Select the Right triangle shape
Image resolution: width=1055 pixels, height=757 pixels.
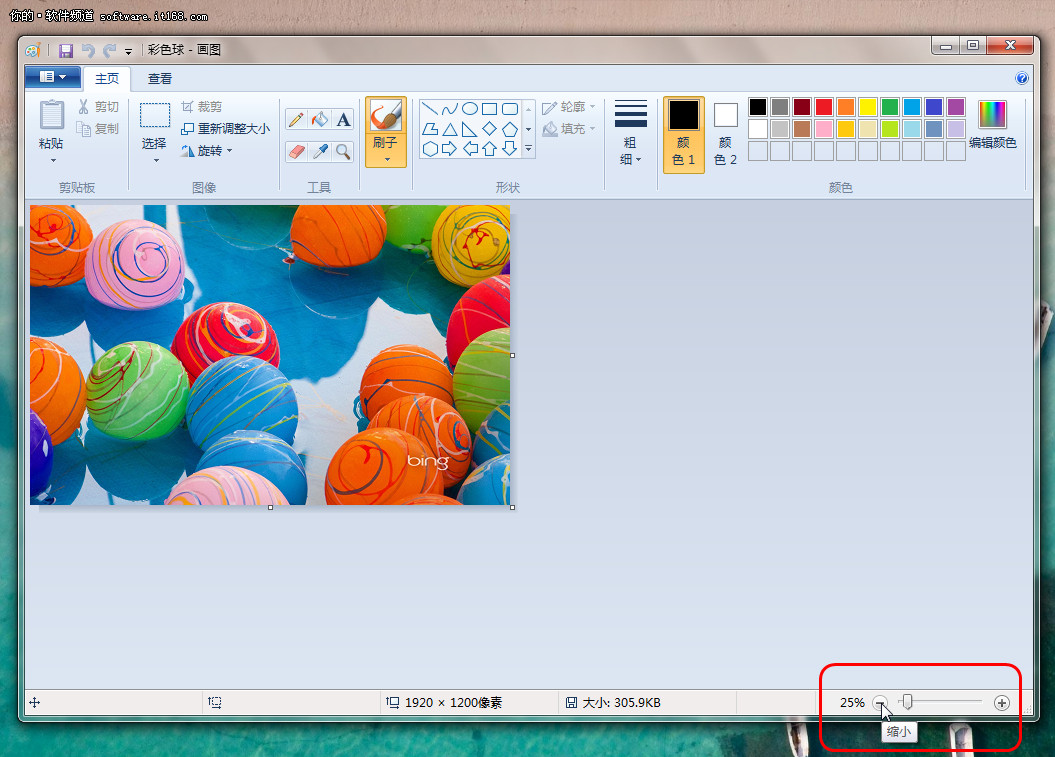point(470,129)
